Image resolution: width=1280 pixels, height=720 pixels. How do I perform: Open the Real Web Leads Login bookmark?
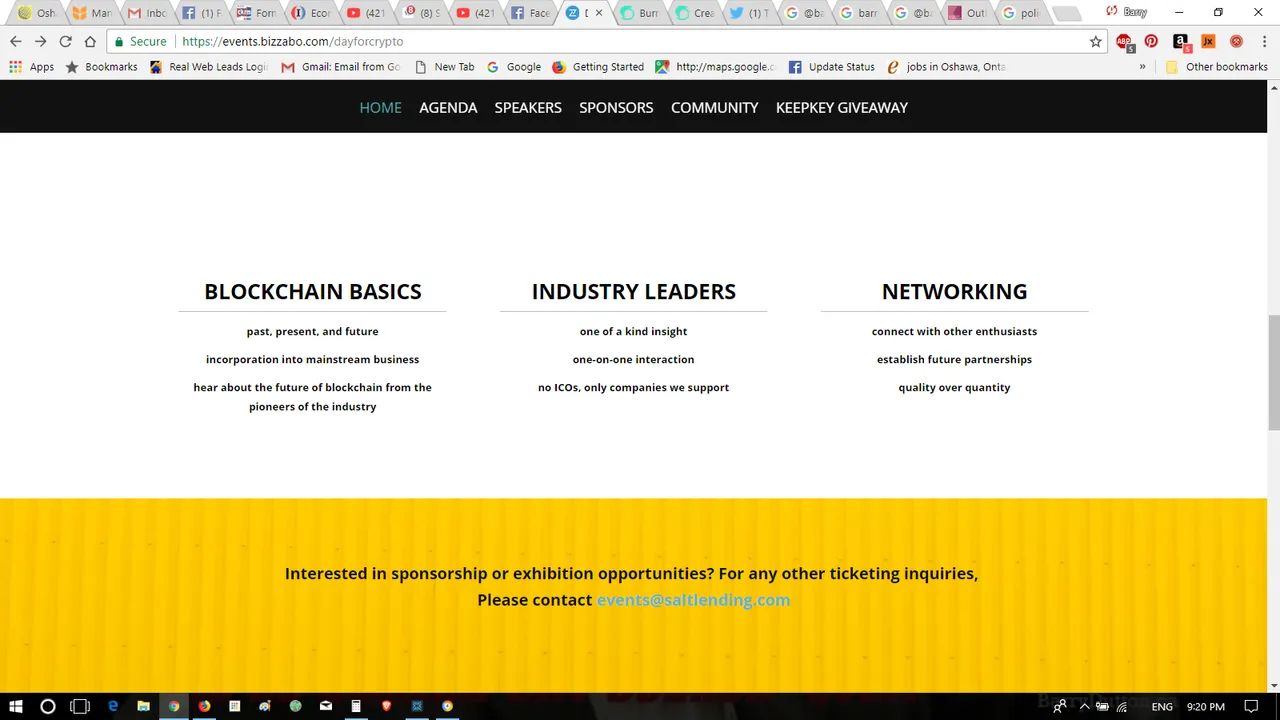click(x=208, y=67)
